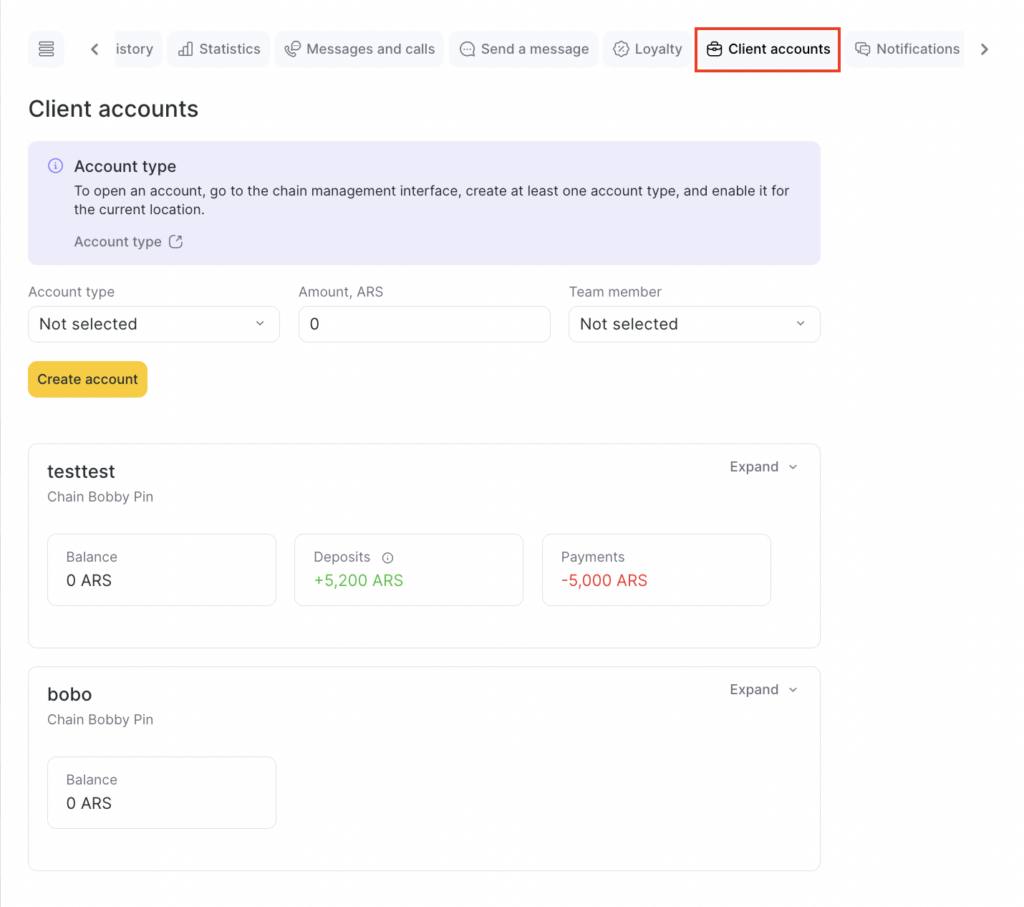Open the Send a message tab
The width and height of the screenshot is (1024, 907).
(x=524, y=49)
